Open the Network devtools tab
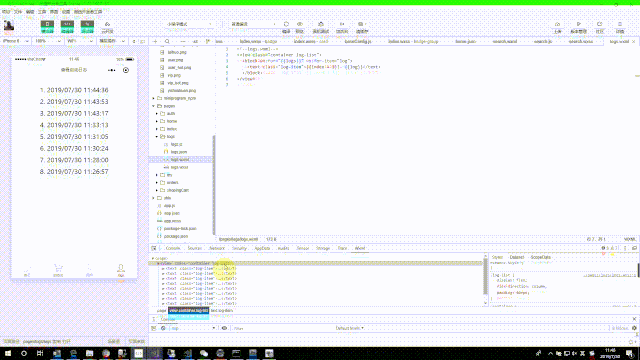 pyautogui.click(x=217, y=248)
